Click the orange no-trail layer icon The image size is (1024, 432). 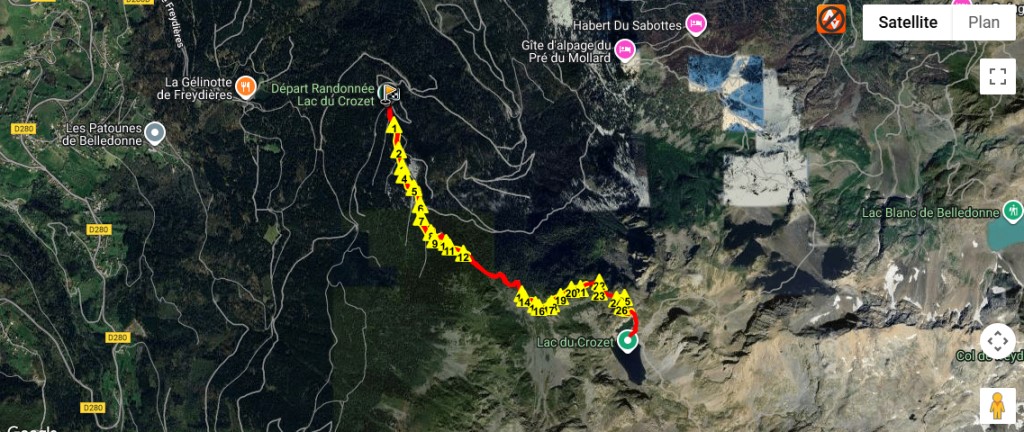(831, 20)
